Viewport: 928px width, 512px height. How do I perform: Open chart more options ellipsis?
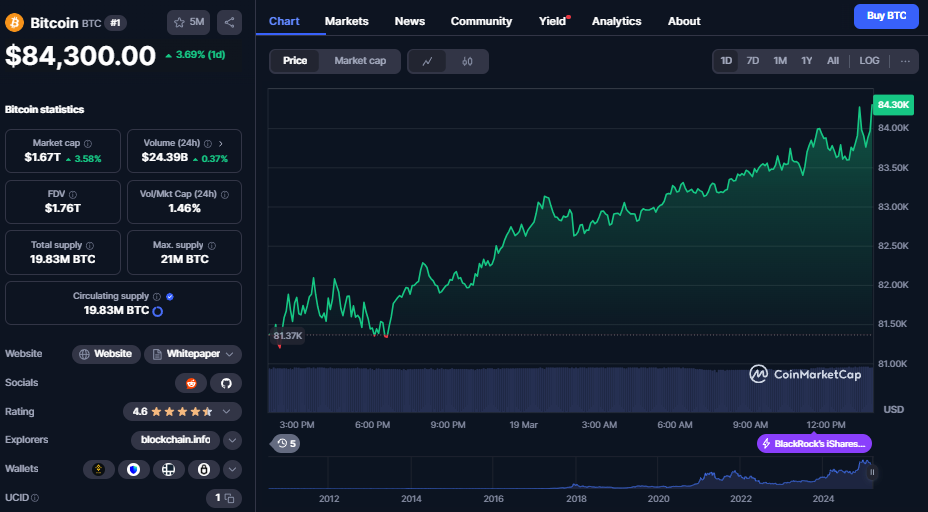click(x=906, y=61)
